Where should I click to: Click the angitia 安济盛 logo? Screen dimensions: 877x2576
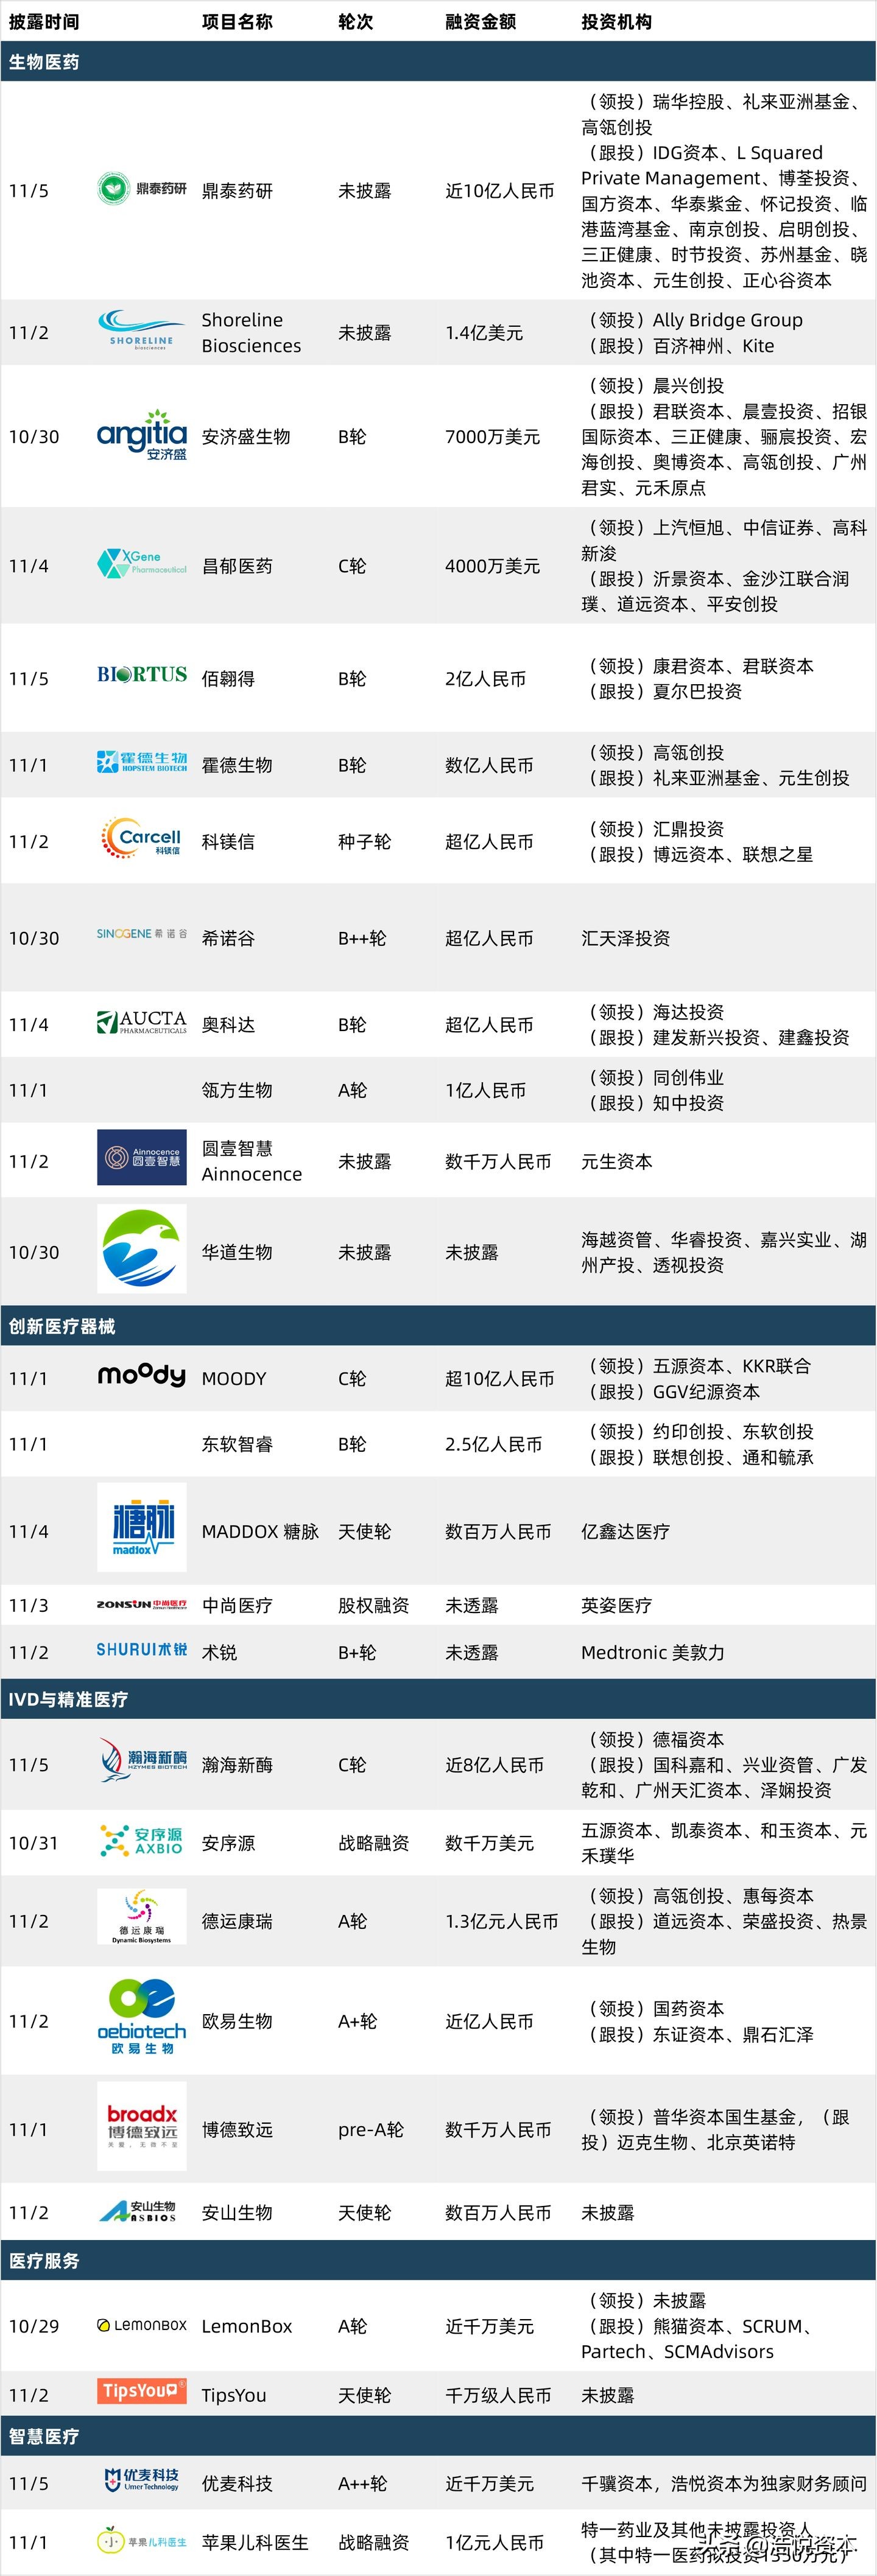tap(142, 435)
